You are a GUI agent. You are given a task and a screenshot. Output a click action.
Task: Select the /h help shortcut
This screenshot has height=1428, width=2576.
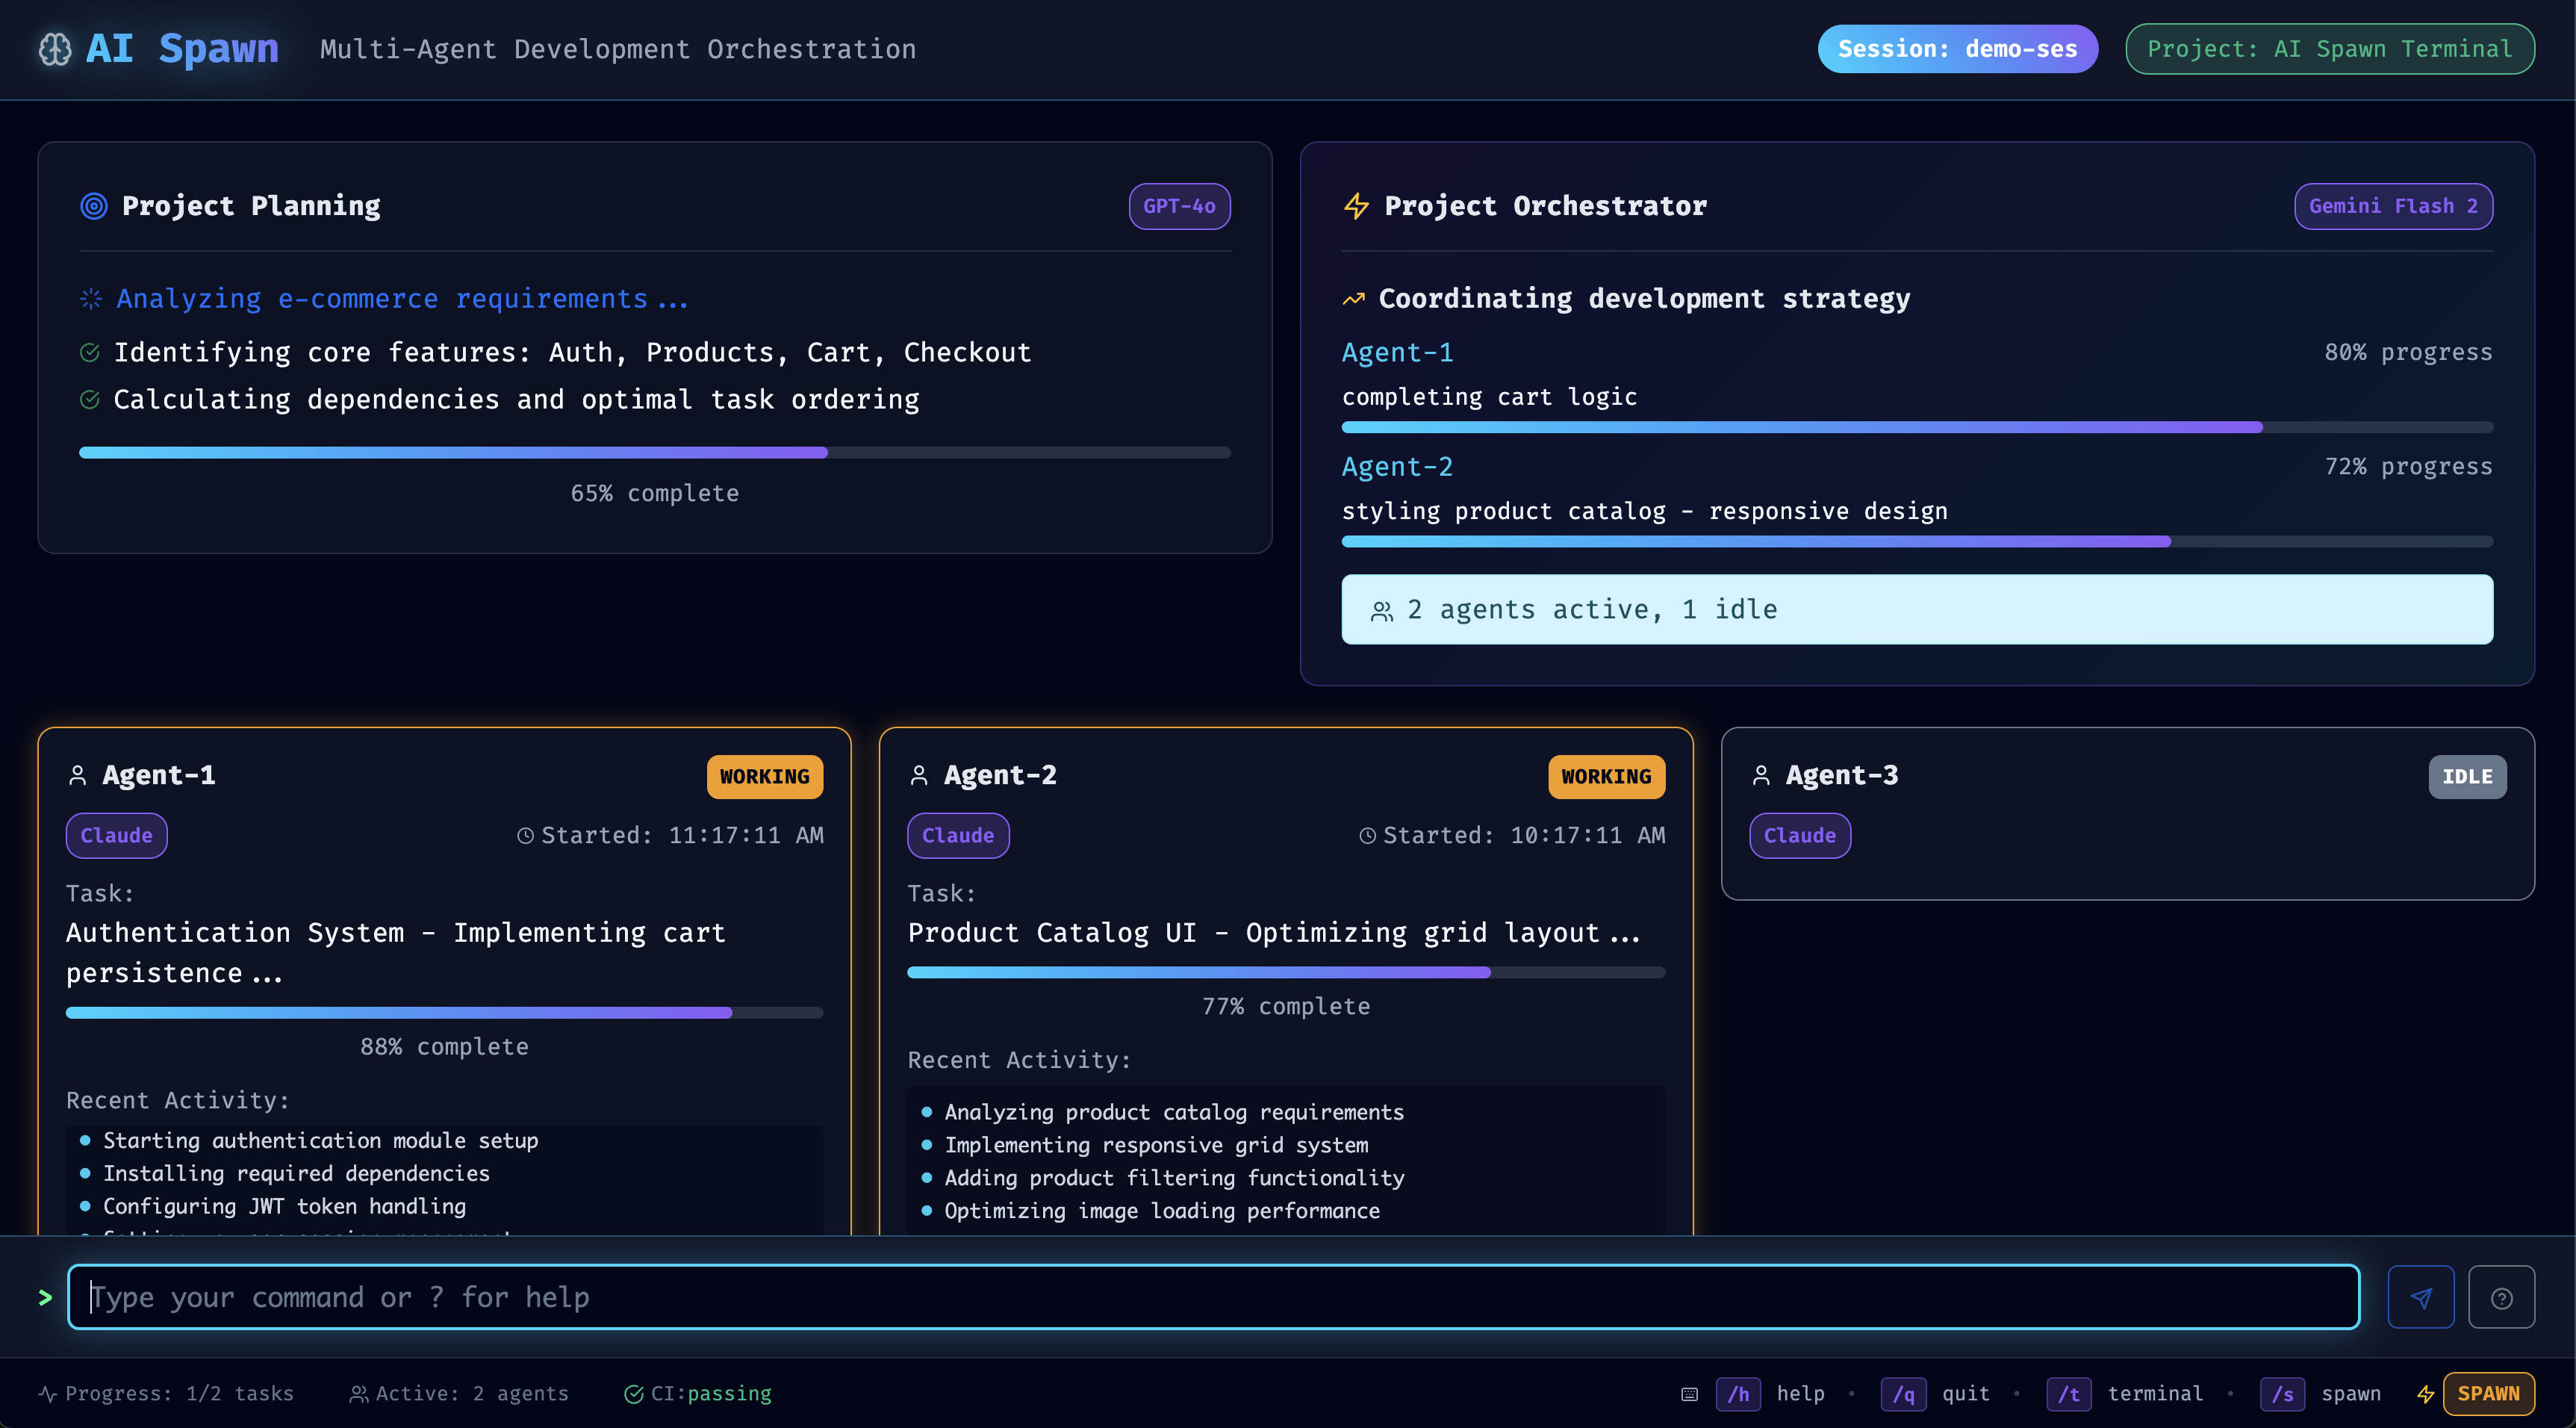click(1738, 1394)
